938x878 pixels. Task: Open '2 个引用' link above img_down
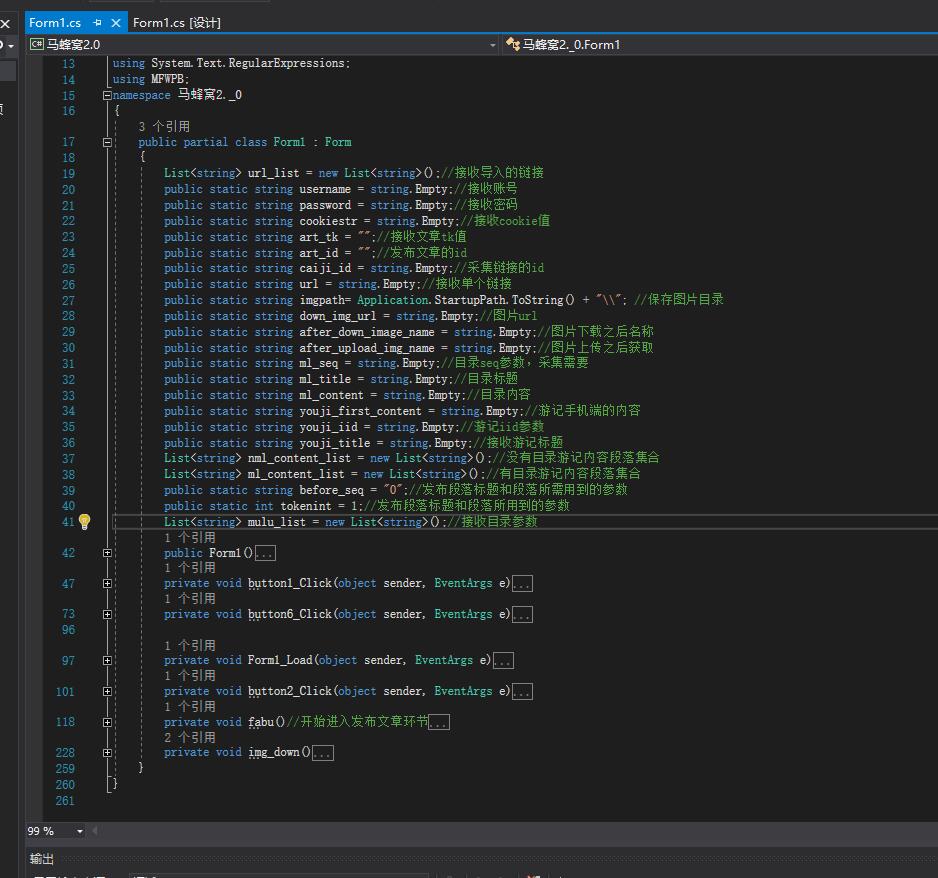190,737
